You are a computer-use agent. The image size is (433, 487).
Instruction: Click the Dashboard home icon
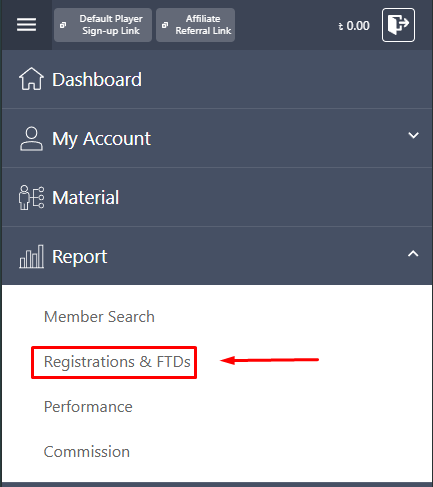31,79
